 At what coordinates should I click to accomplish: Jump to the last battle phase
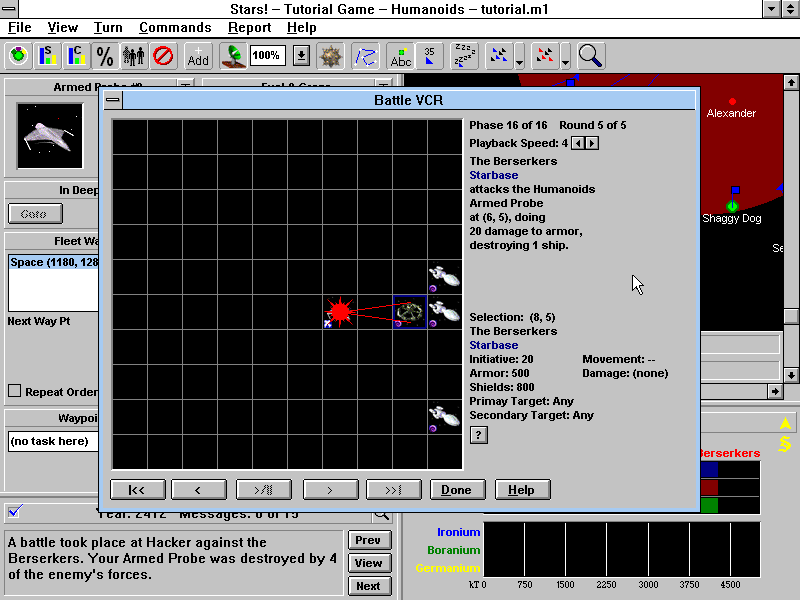point(394,490)
